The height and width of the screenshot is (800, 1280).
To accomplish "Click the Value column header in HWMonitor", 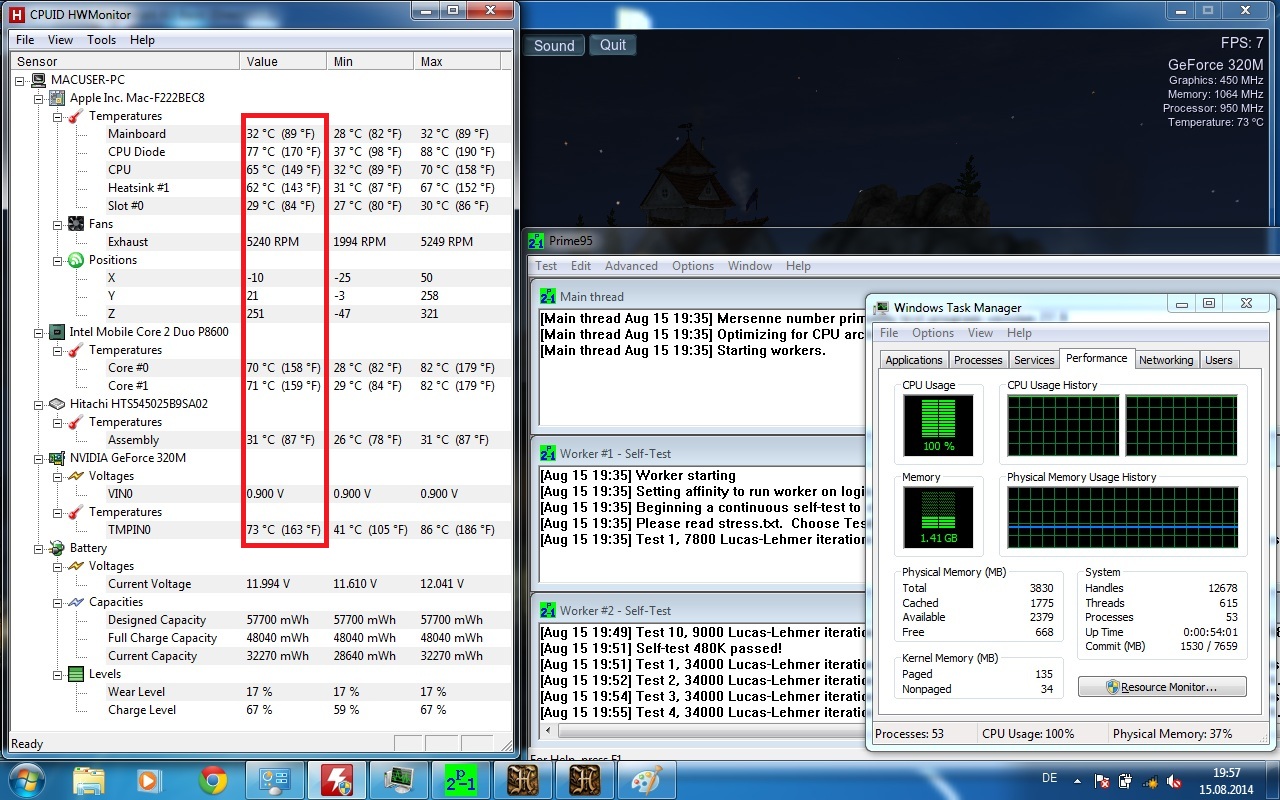I will 282,62.
